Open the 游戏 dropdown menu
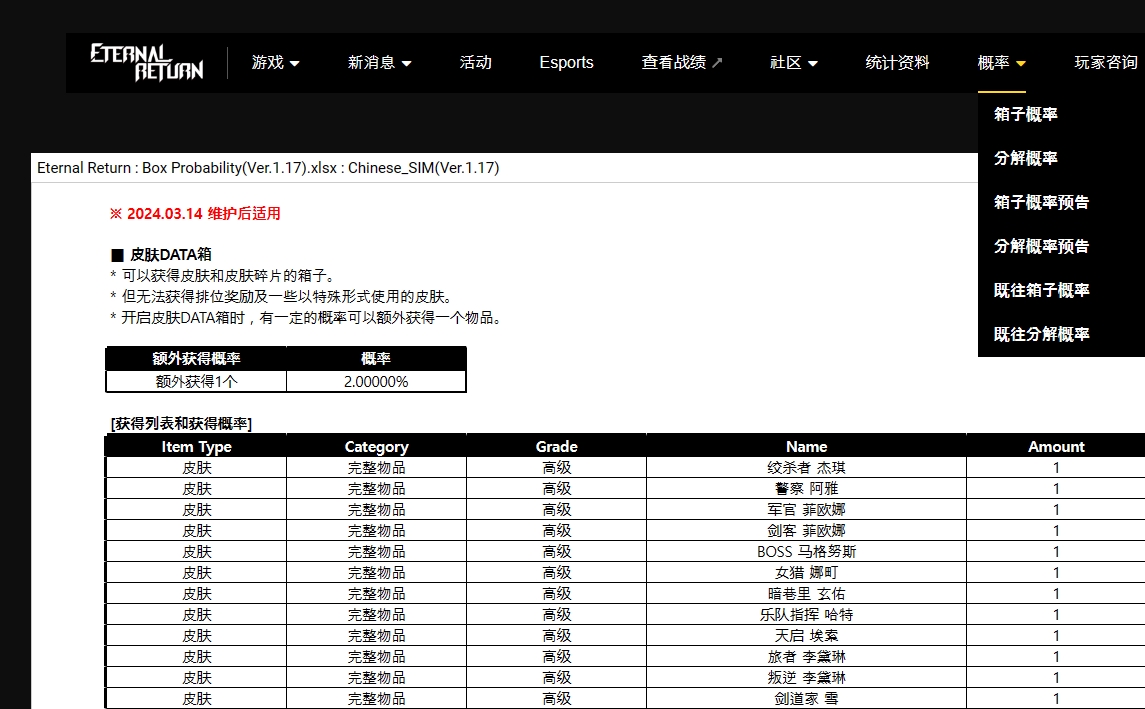 click(x=275, y=63)
